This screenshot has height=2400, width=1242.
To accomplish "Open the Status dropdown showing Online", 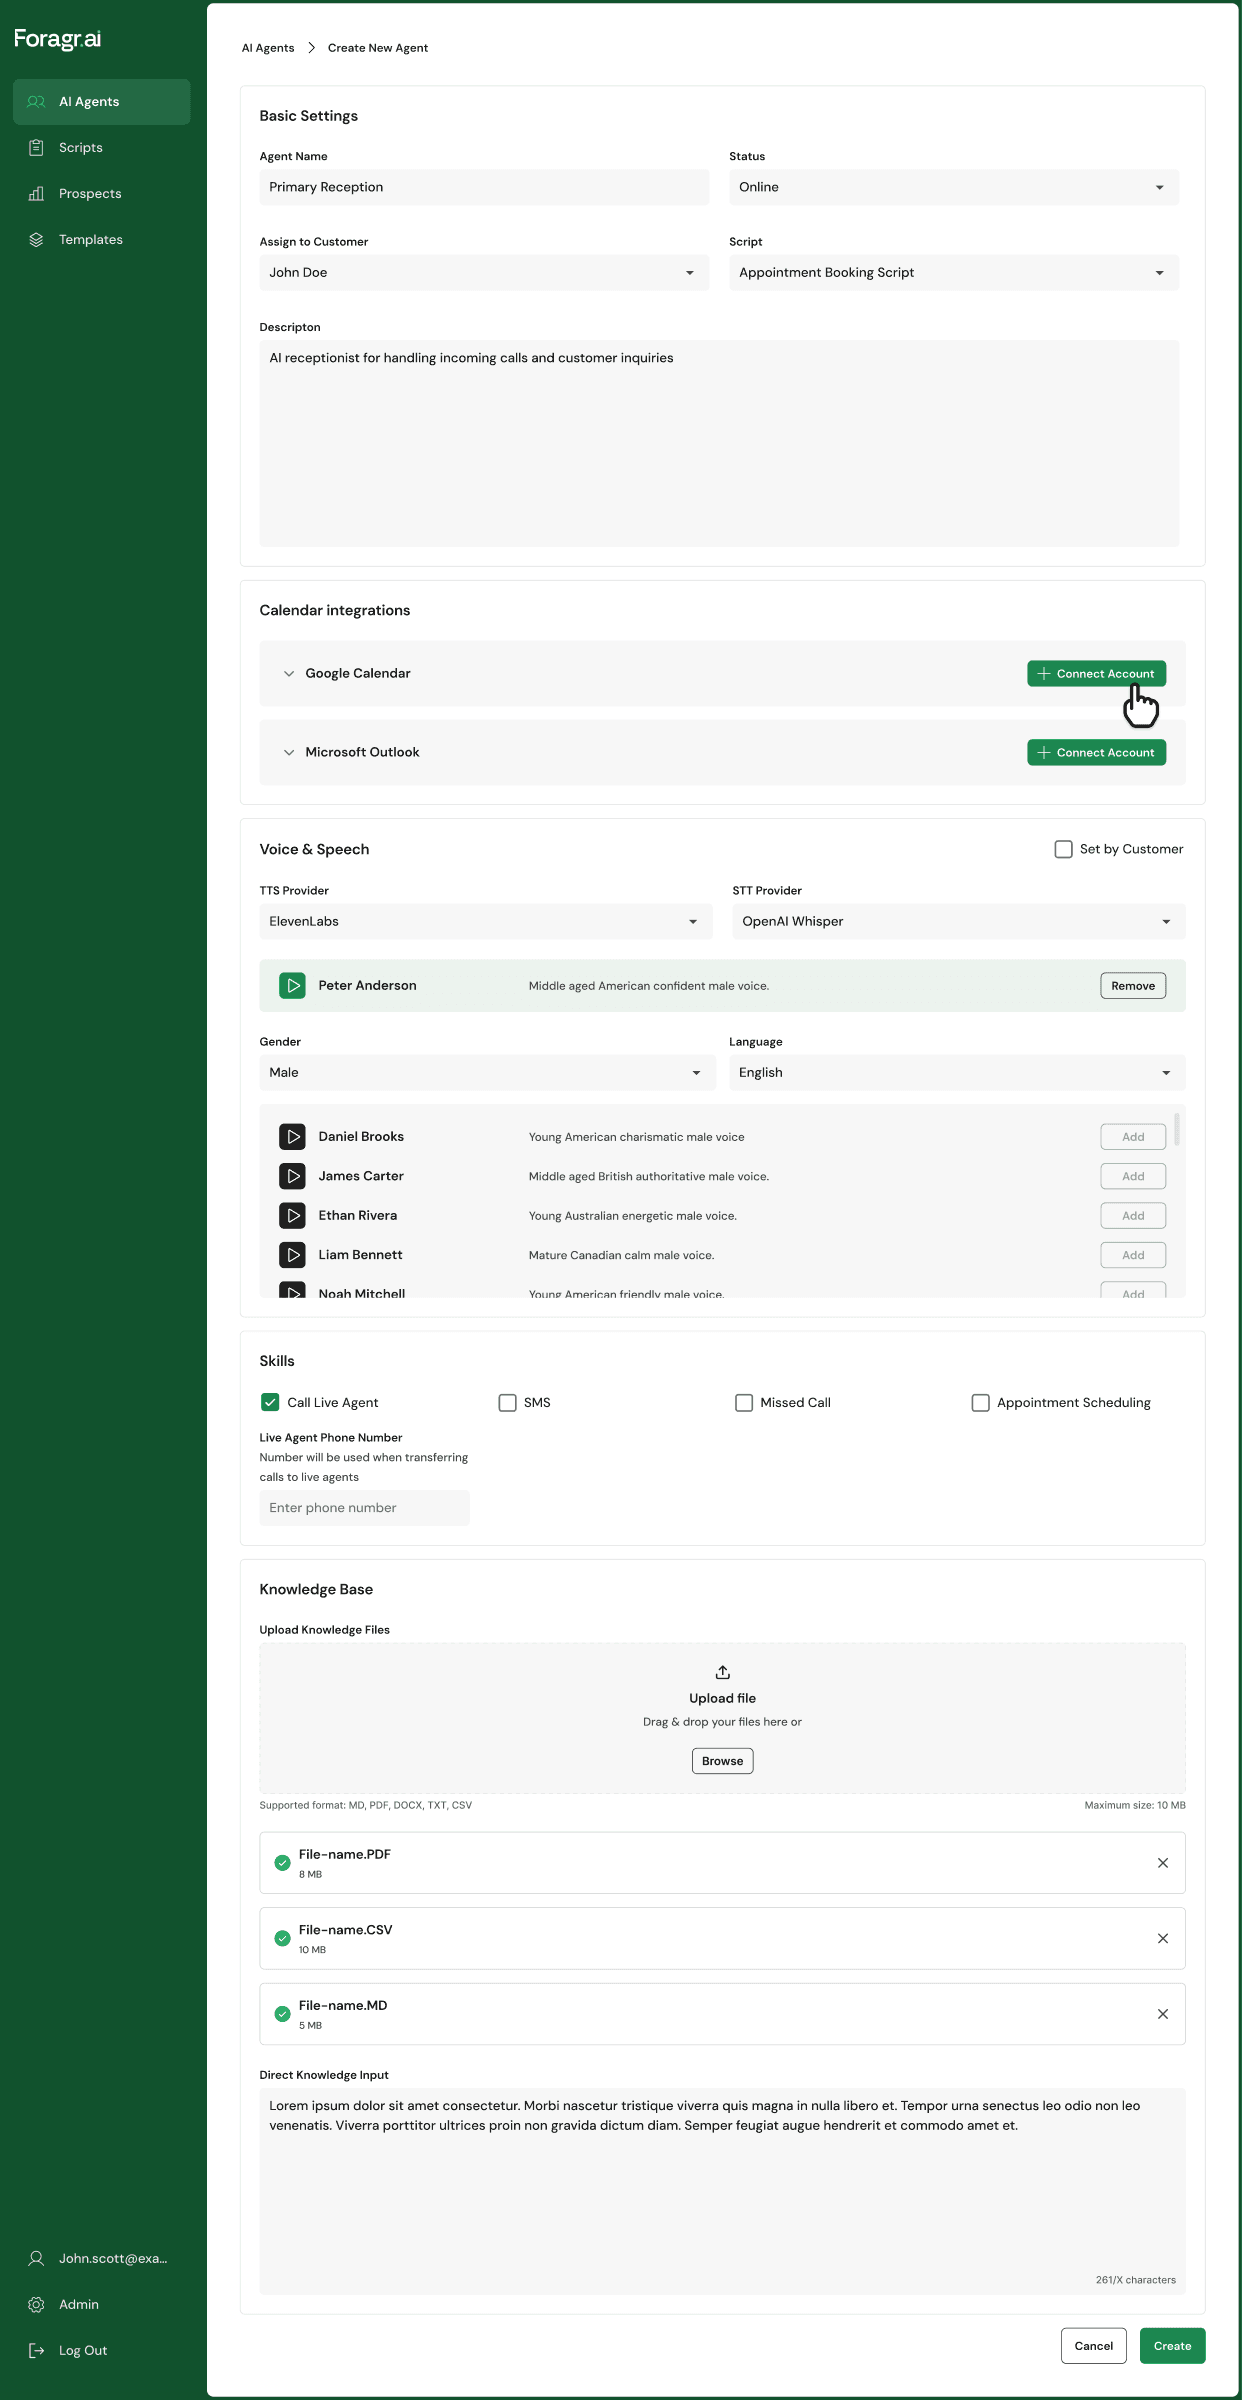I will tap(954, 187).
